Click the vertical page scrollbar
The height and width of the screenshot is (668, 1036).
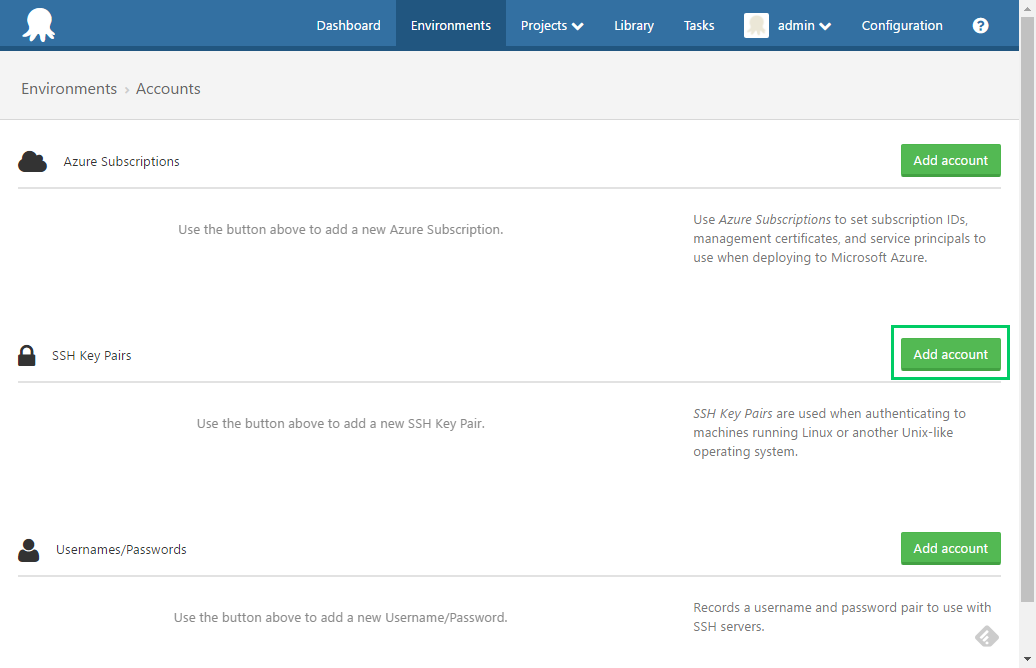point(1027,300)
